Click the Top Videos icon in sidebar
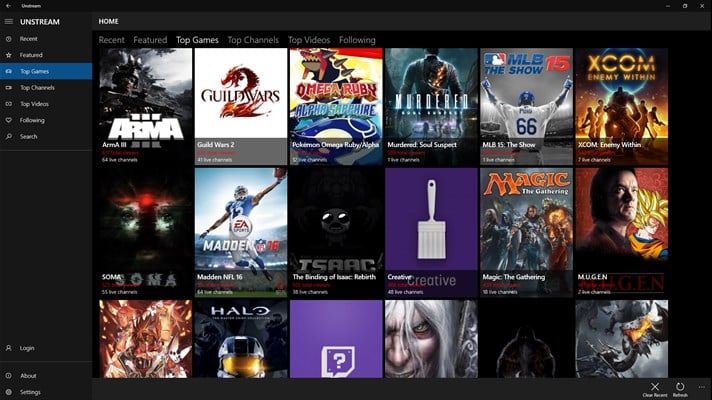The width and height of the screenshot is (712, 400). point(9,104)
